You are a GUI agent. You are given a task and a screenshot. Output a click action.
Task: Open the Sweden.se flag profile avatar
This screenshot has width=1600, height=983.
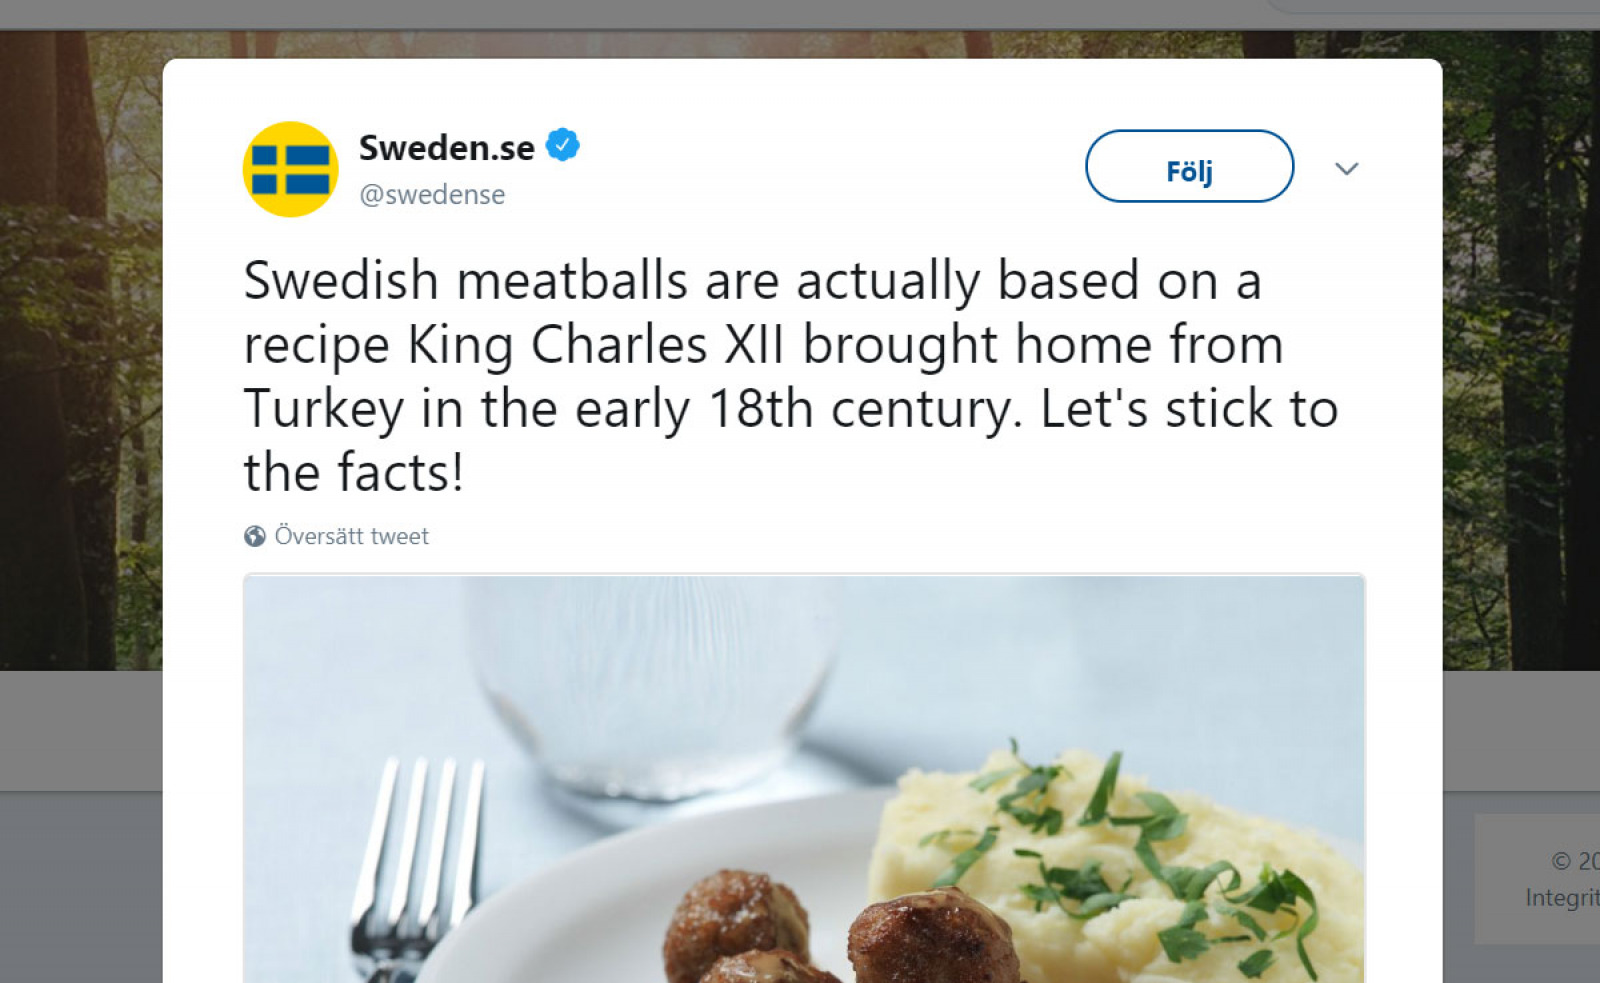coord(290,169)
